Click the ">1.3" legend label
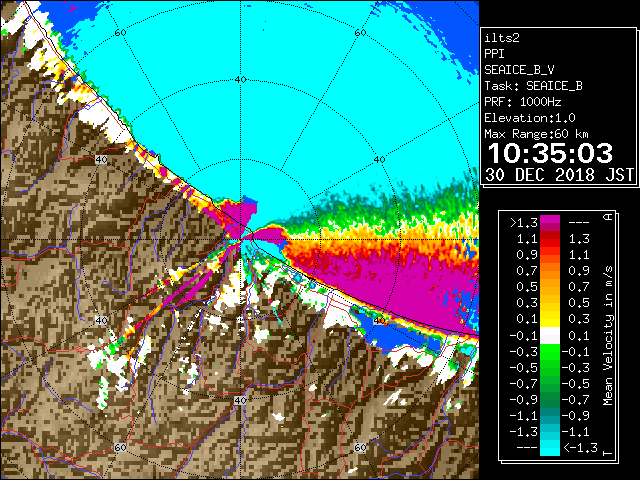Viewport: 640px width, 480px height. point(524,223)
